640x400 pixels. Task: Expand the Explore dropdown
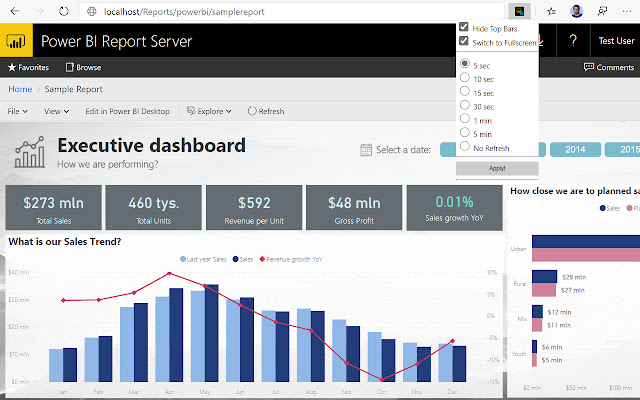coord(212,111)
